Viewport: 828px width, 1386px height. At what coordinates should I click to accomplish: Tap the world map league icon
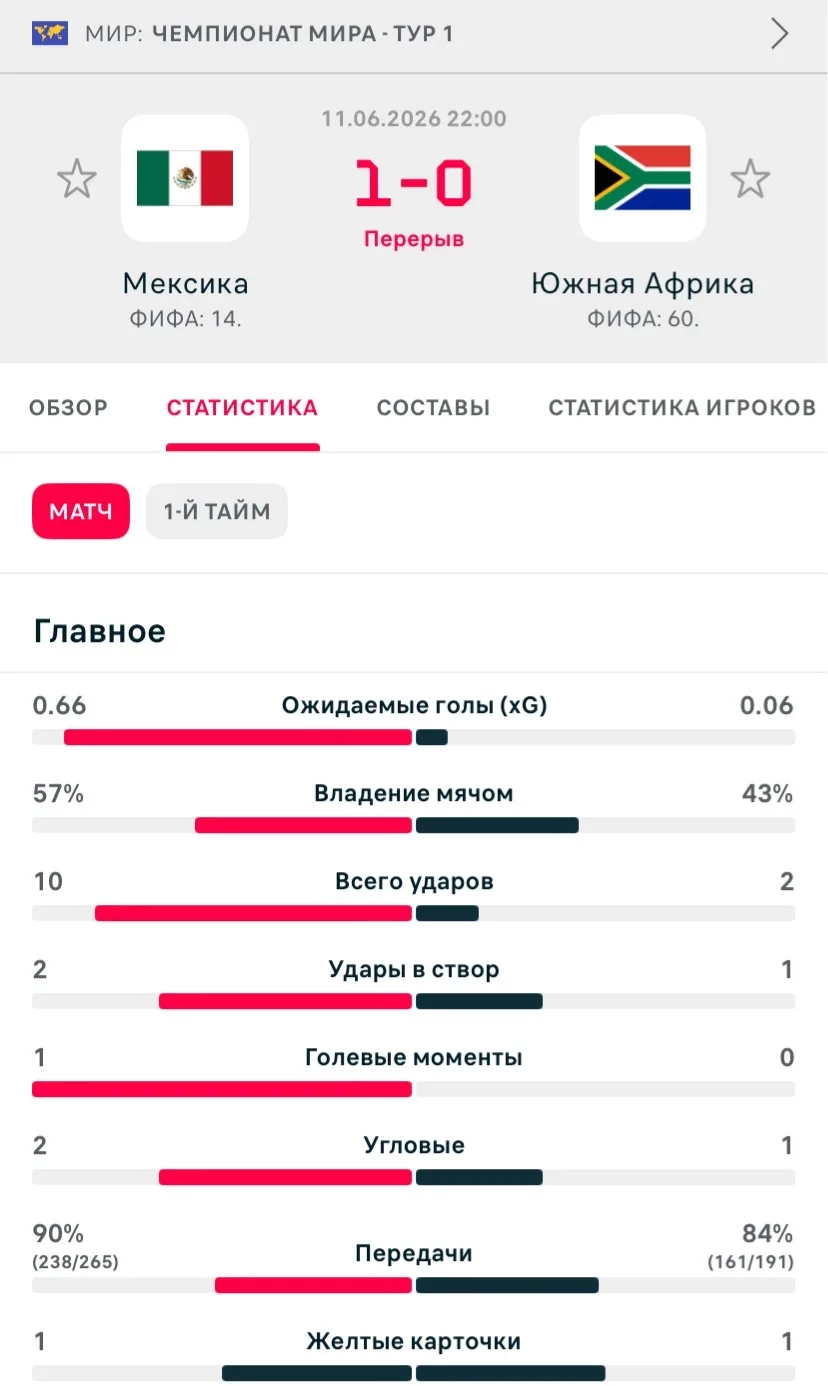click(x=49, y=34)
